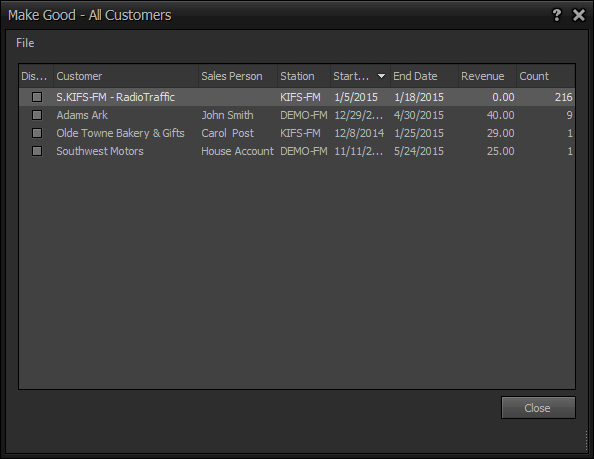Screen dimensions: 594x459
Task: Check the Olde Towne Bakery & Gifts box
Action: pos(37,133)
